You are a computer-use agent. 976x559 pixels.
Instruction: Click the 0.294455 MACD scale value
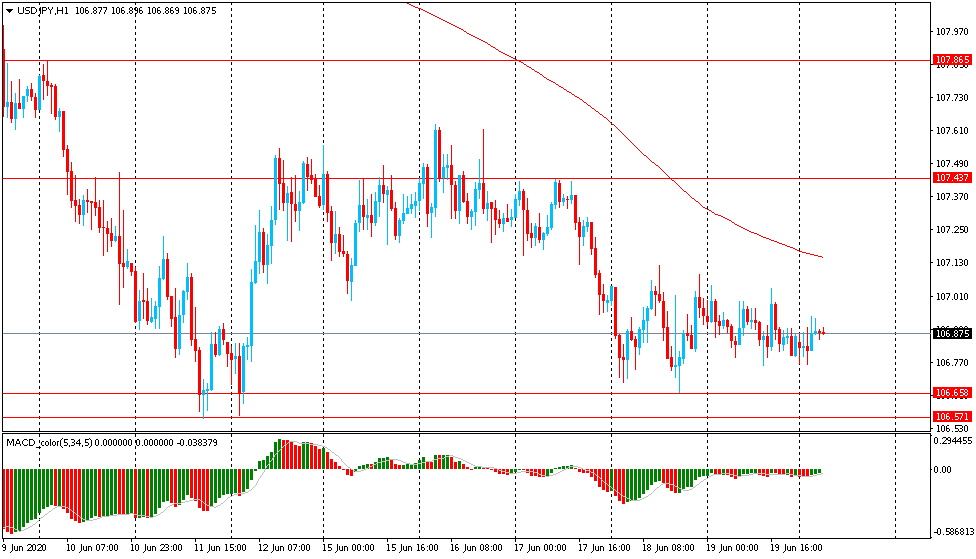pyautogui.click(x=952, y=440)
